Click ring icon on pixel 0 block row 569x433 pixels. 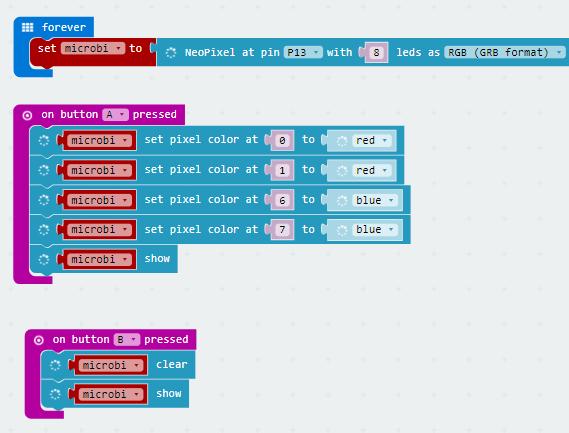pos(44,140)
